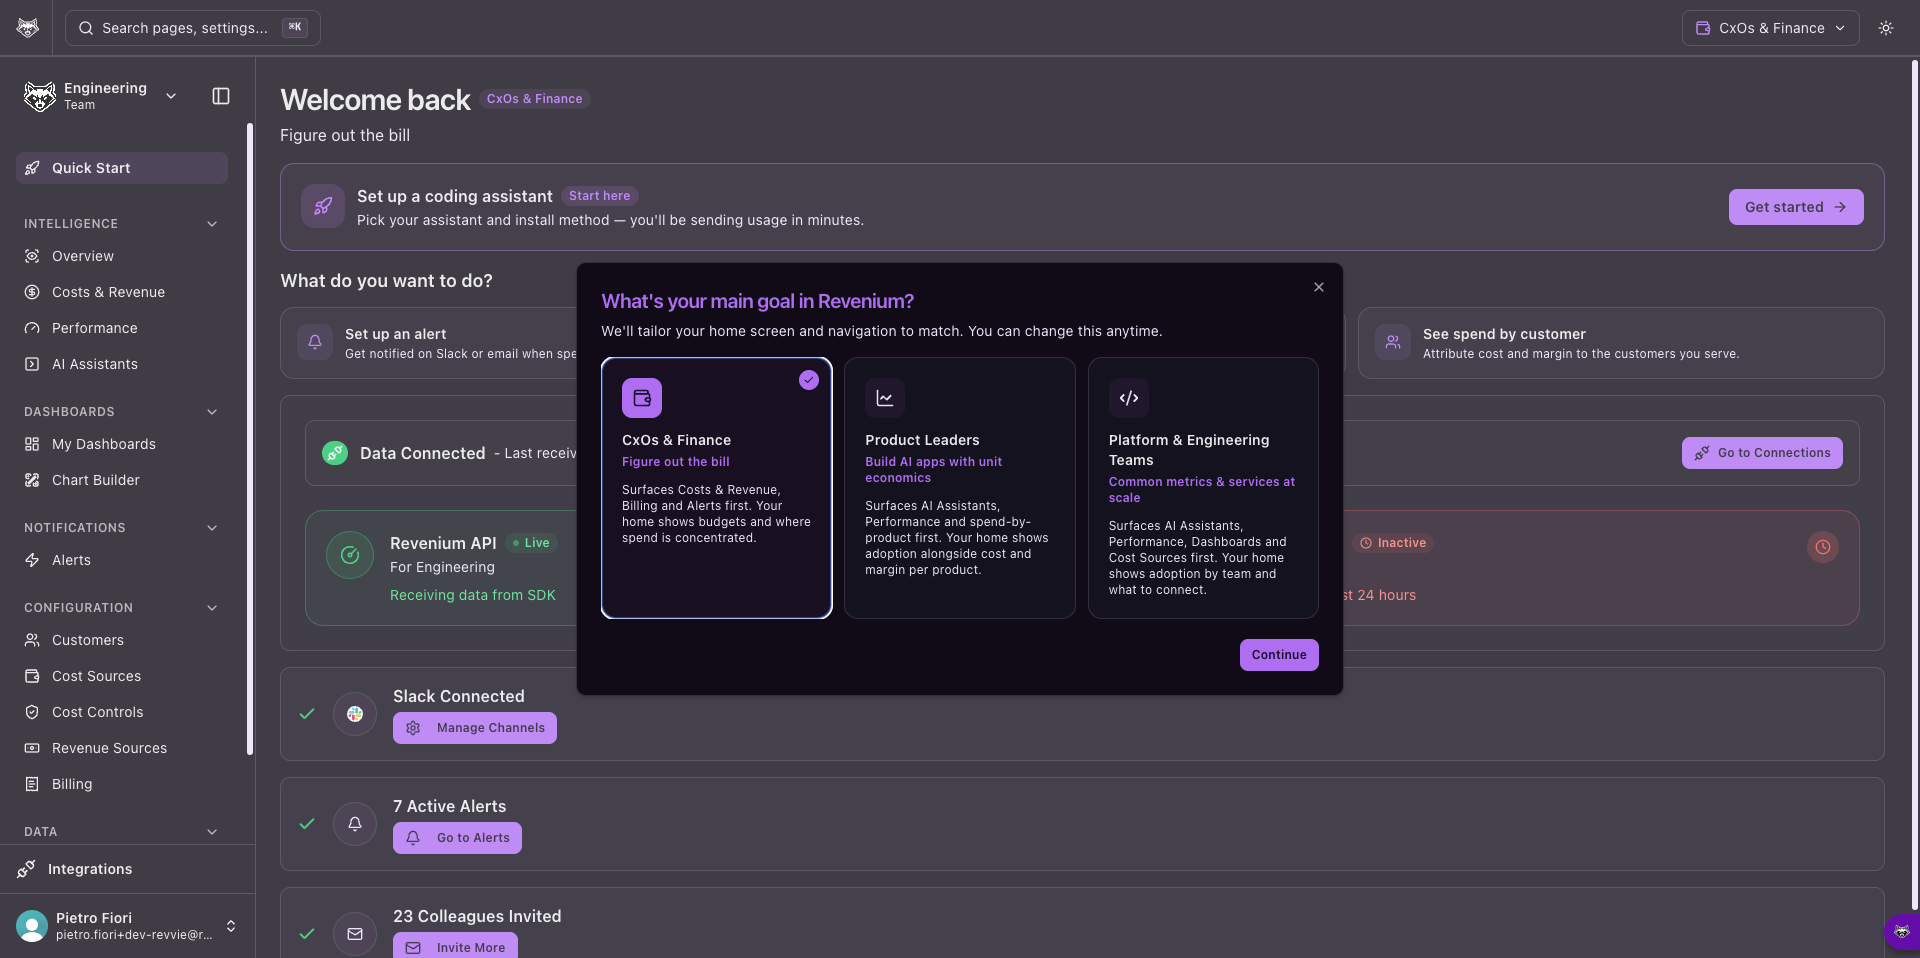Screen dimensions: 1920x958
Task: Select the Product Leaders goal card
Action: tap(960, 488)
